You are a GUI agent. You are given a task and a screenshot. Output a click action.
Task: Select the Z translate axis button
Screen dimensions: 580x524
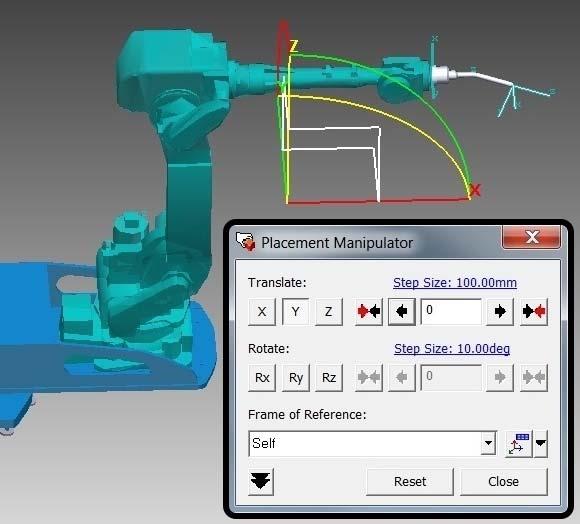[x=328, y=312]
